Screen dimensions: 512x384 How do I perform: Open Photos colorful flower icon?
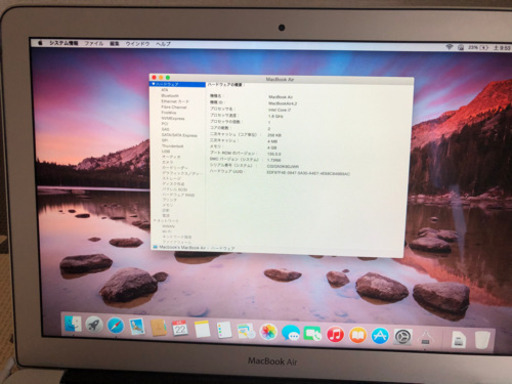coord(268,332)
